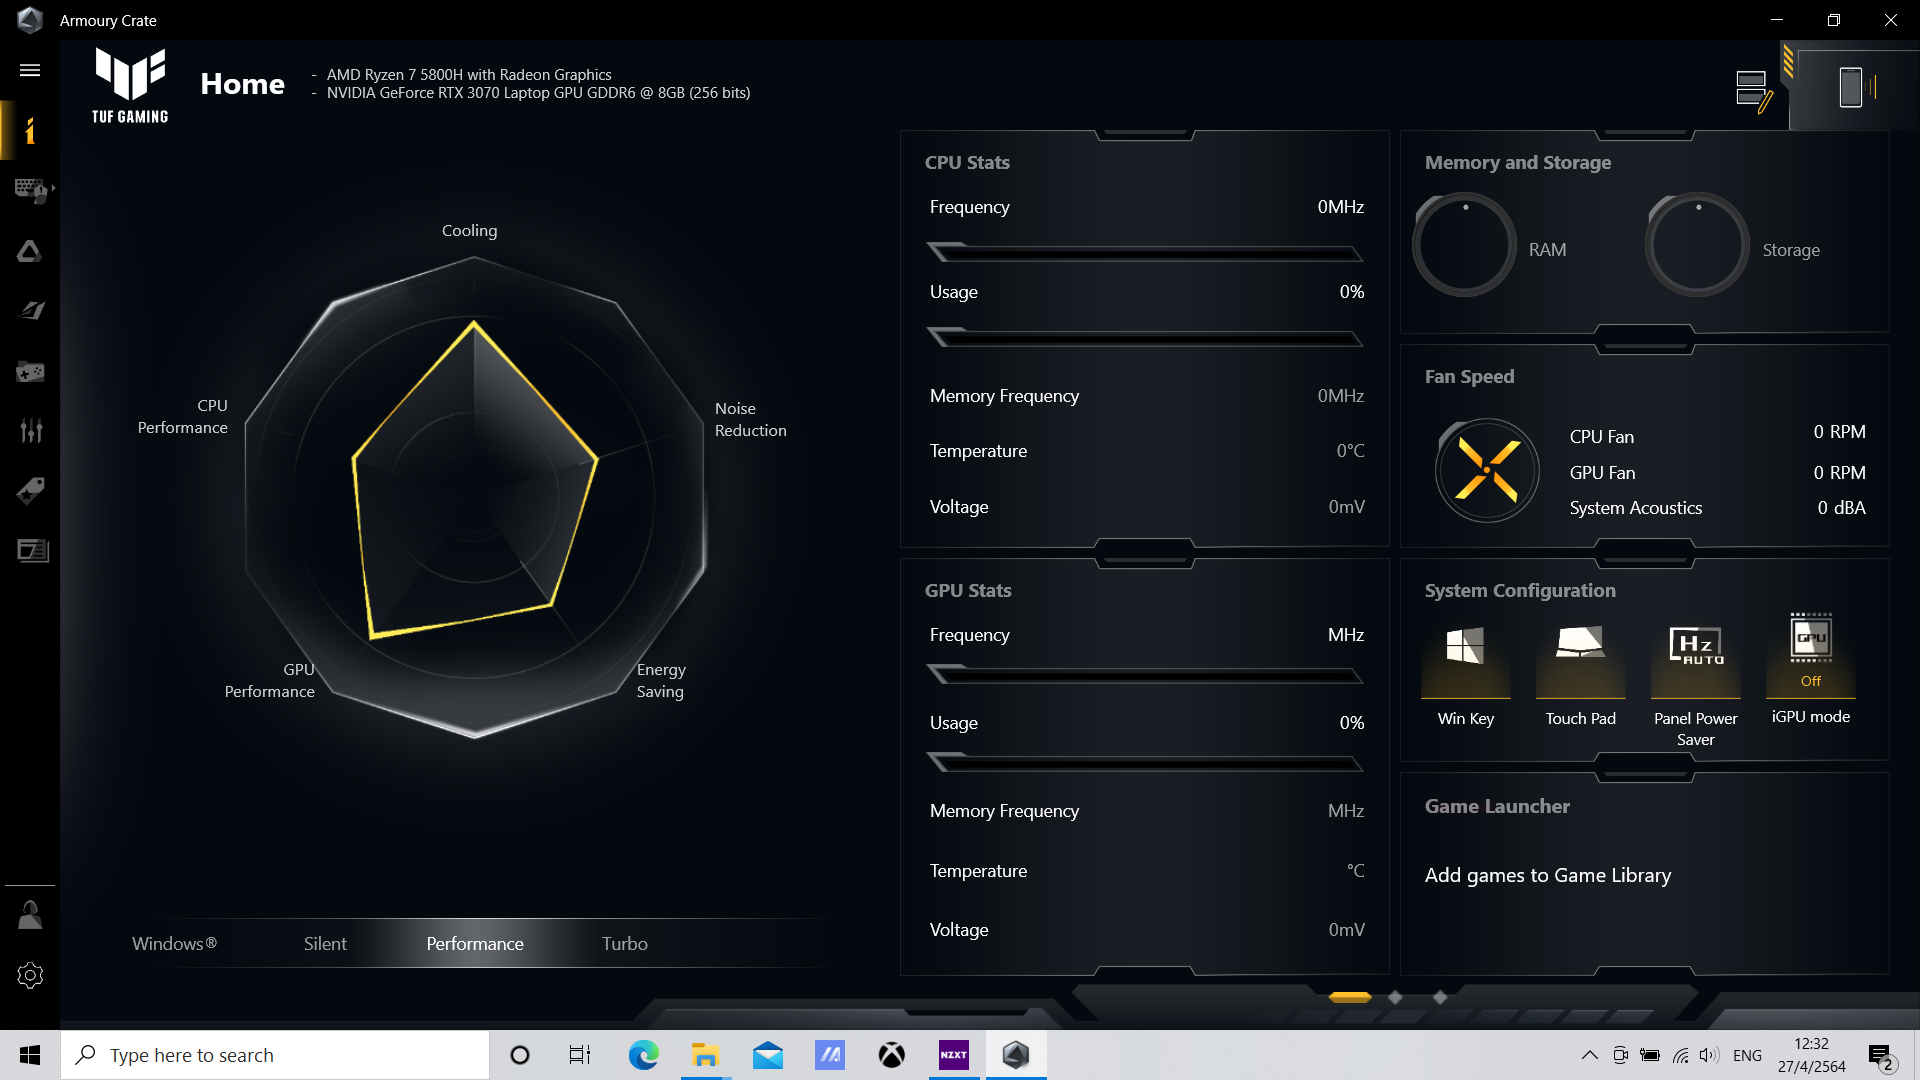The height and width of the screenshot is (1080, 1920).
Task: Open Cortana circle on taskbar
Action: 519,1055
